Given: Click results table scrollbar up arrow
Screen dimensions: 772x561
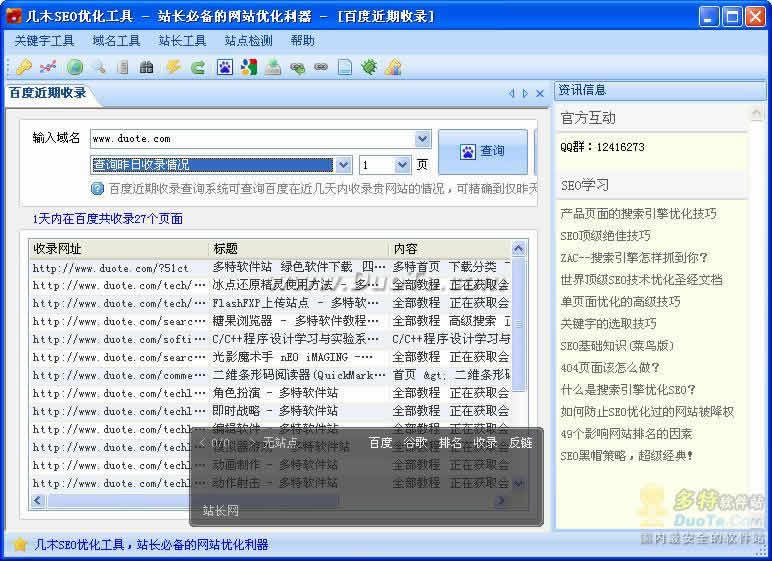Looking at the screenshot, I should pos(518,249).
